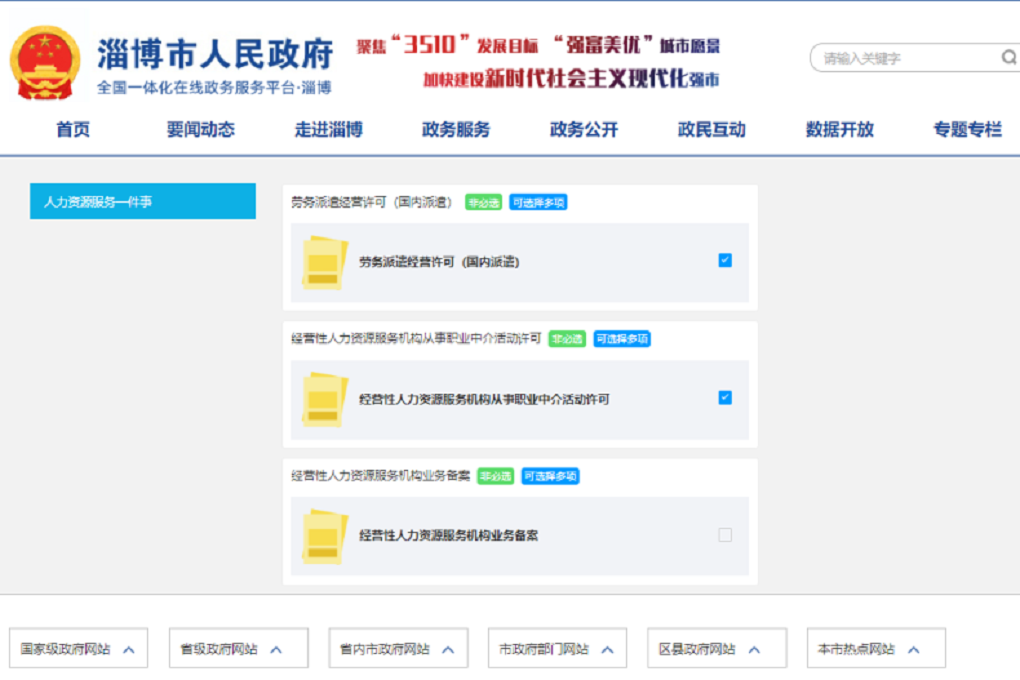Click the keyword search input field
1020x680 pixels.
(x=905, y=58)
